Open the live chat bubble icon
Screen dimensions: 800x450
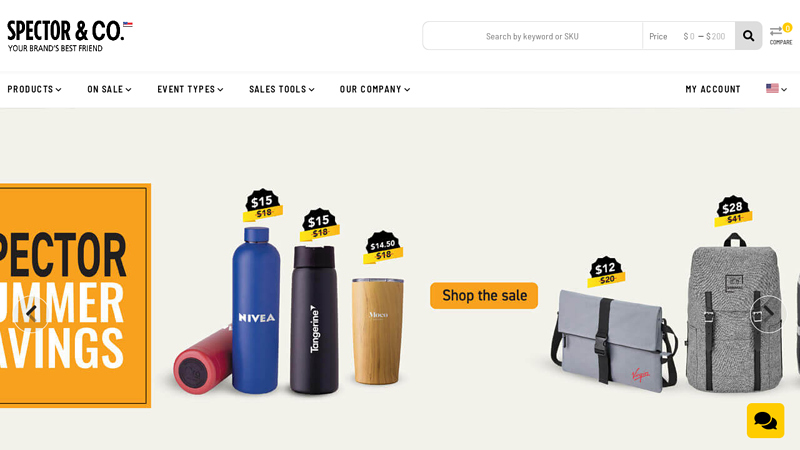pos(765,420)
